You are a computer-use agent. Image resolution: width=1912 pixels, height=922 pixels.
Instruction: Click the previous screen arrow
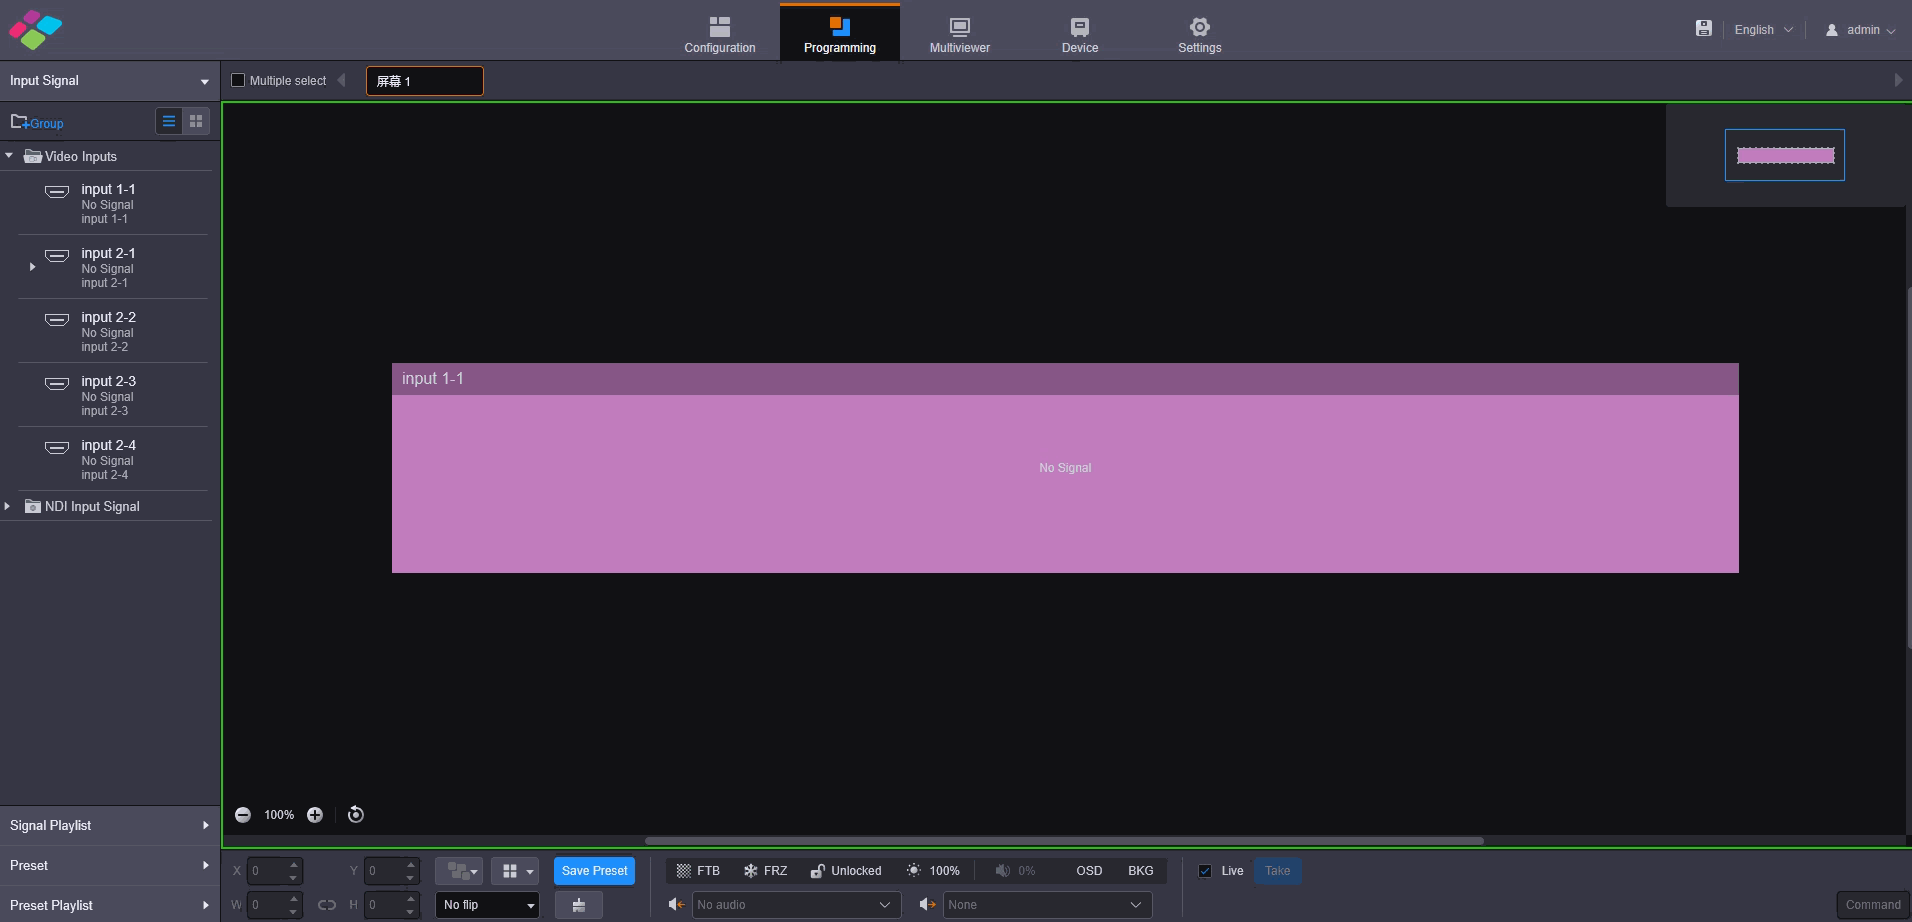(342, 80)
